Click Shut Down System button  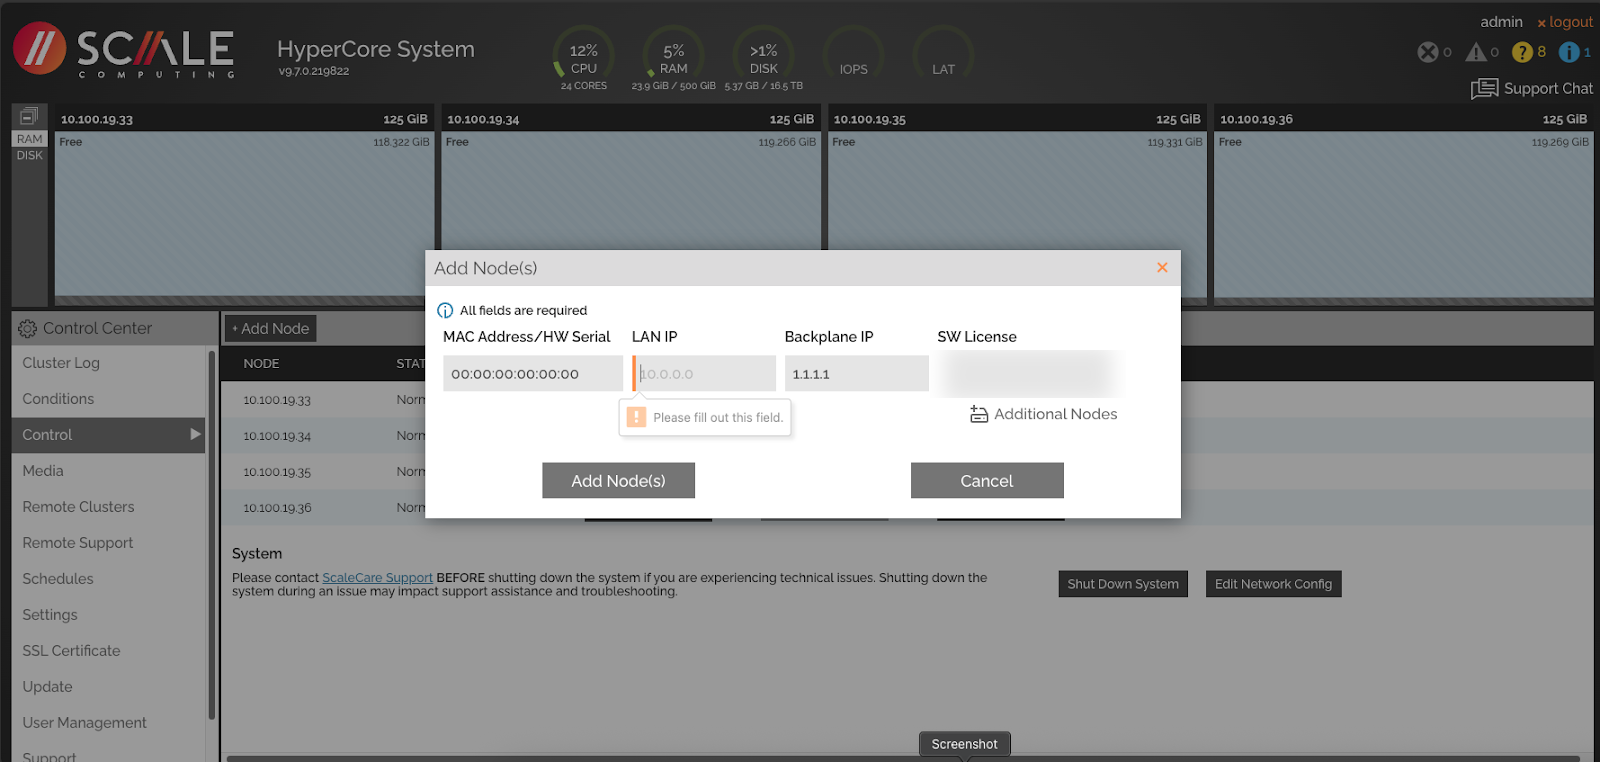tap(1123, 584)
